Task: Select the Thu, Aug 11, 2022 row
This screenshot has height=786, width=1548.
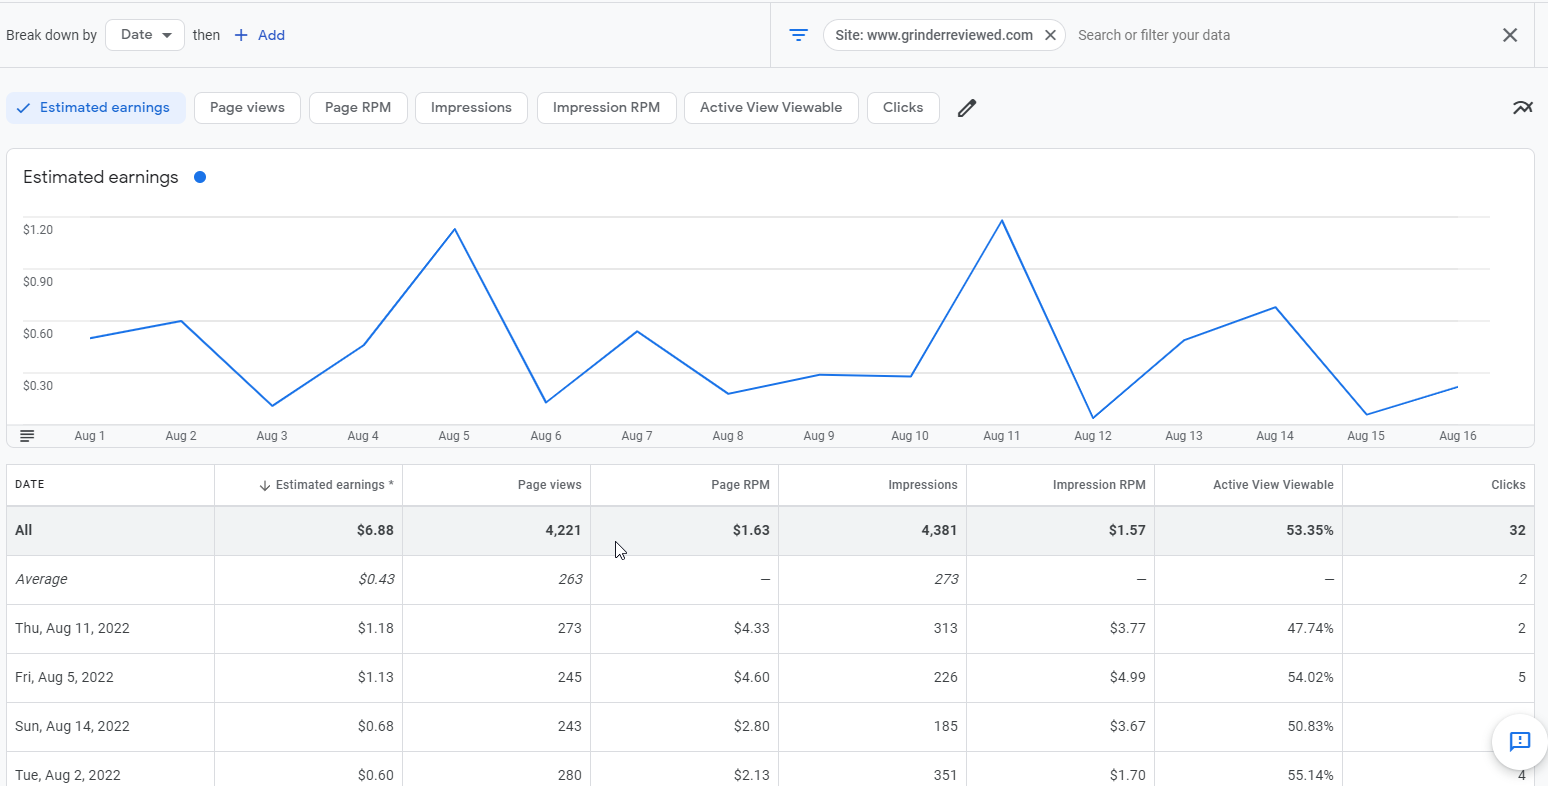Action: pyautogui.click(x=771, y=629)
